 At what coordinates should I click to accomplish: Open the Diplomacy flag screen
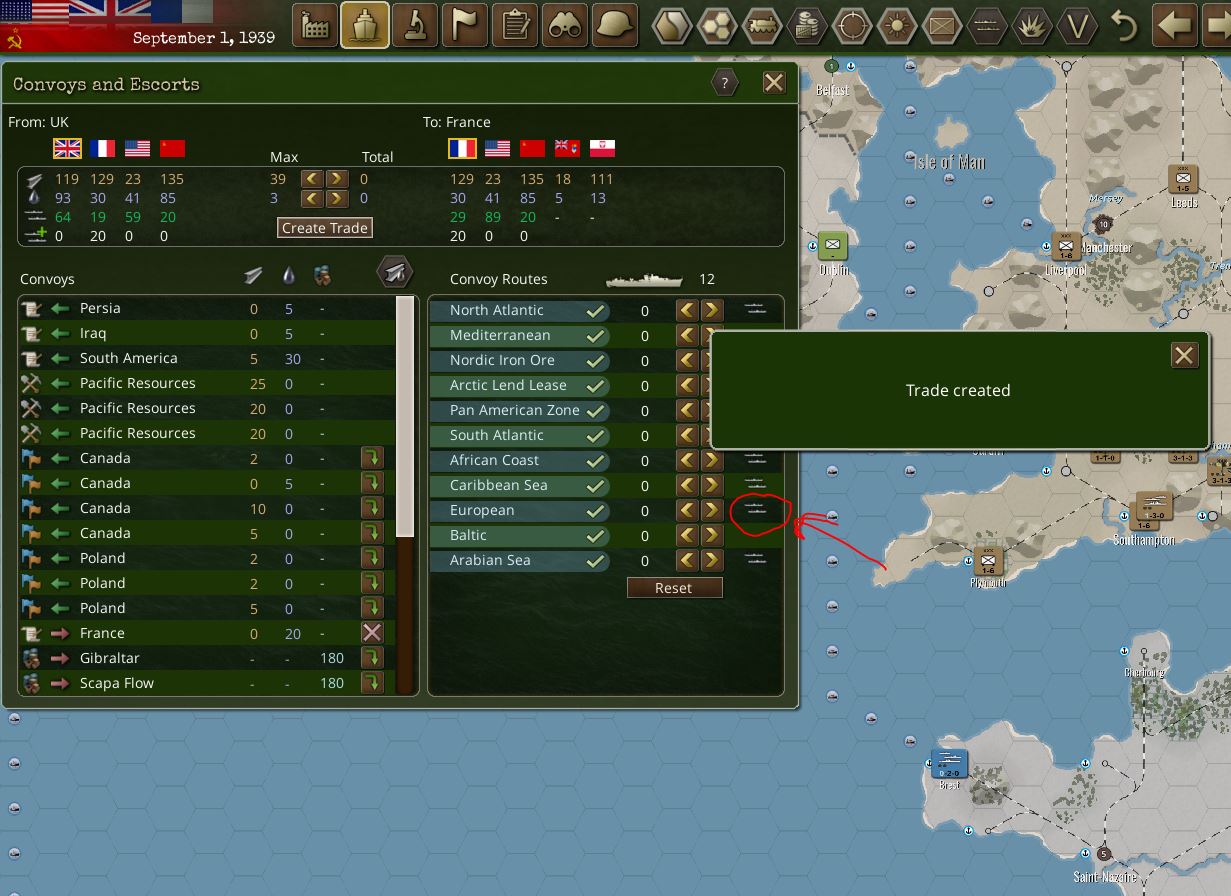click(x=465, y=25)
